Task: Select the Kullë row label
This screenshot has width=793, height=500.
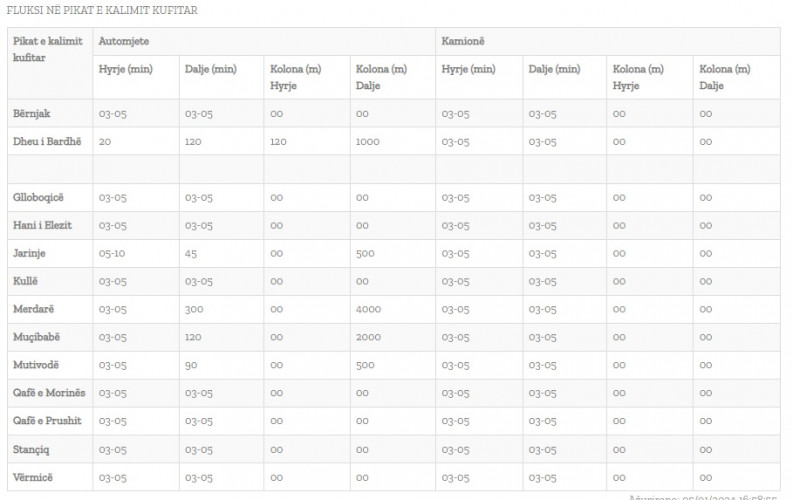Action: coord(25,281)
